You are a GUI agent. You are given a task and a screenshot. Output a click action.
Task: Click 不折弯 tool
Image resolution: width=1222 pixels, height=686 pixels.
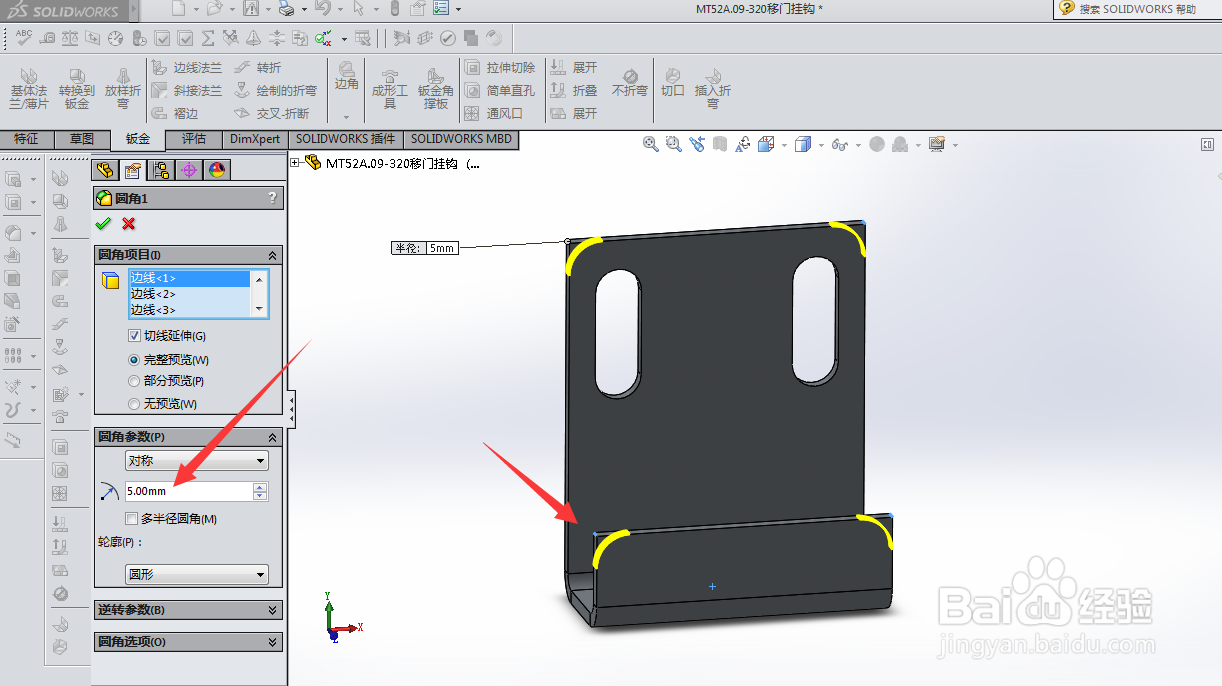630,83
